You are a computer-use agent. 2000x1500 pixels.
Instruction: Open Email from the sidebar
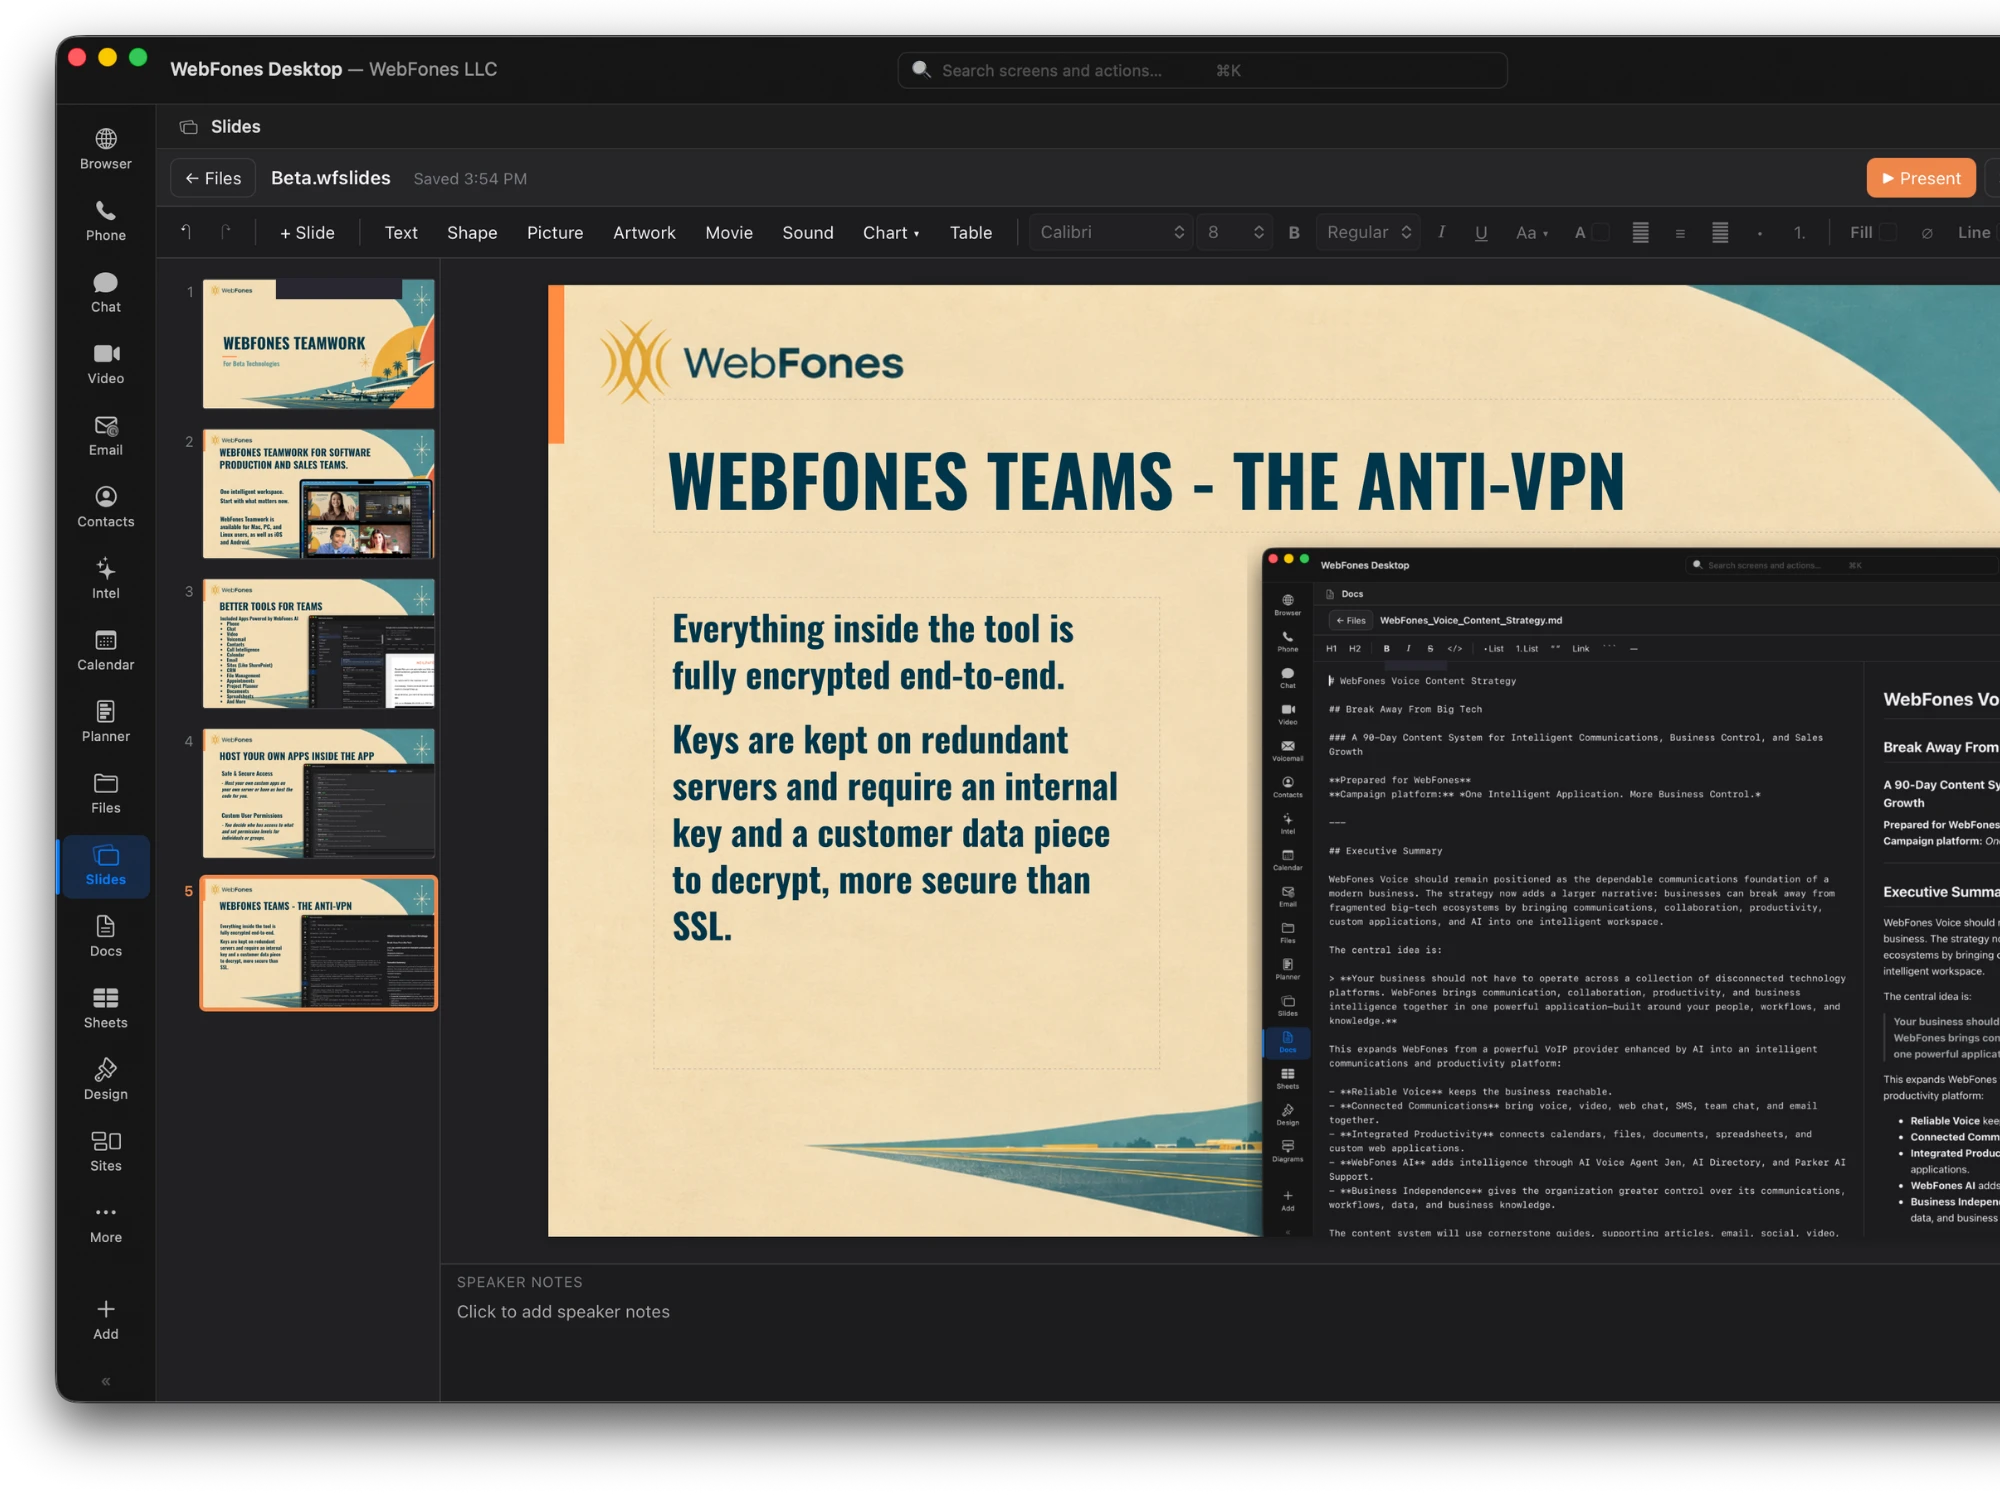coord(105,436)
